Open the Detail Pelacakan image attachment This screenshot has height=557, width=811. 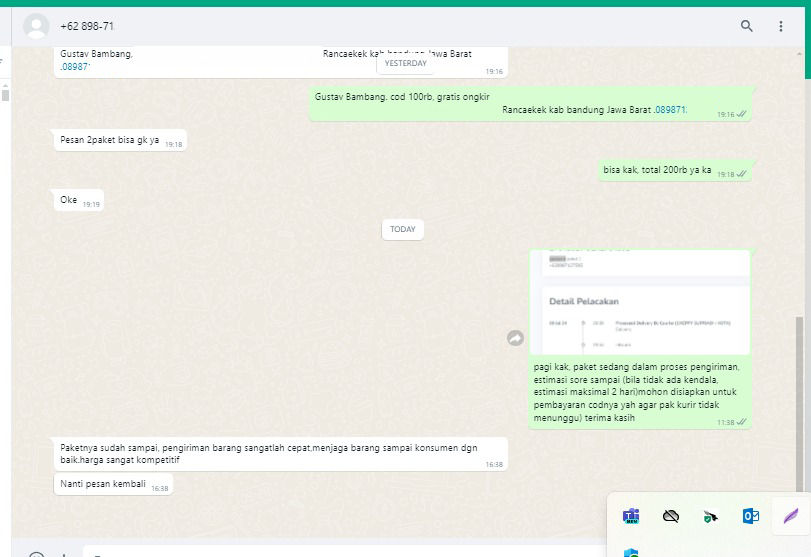point(640,303)
